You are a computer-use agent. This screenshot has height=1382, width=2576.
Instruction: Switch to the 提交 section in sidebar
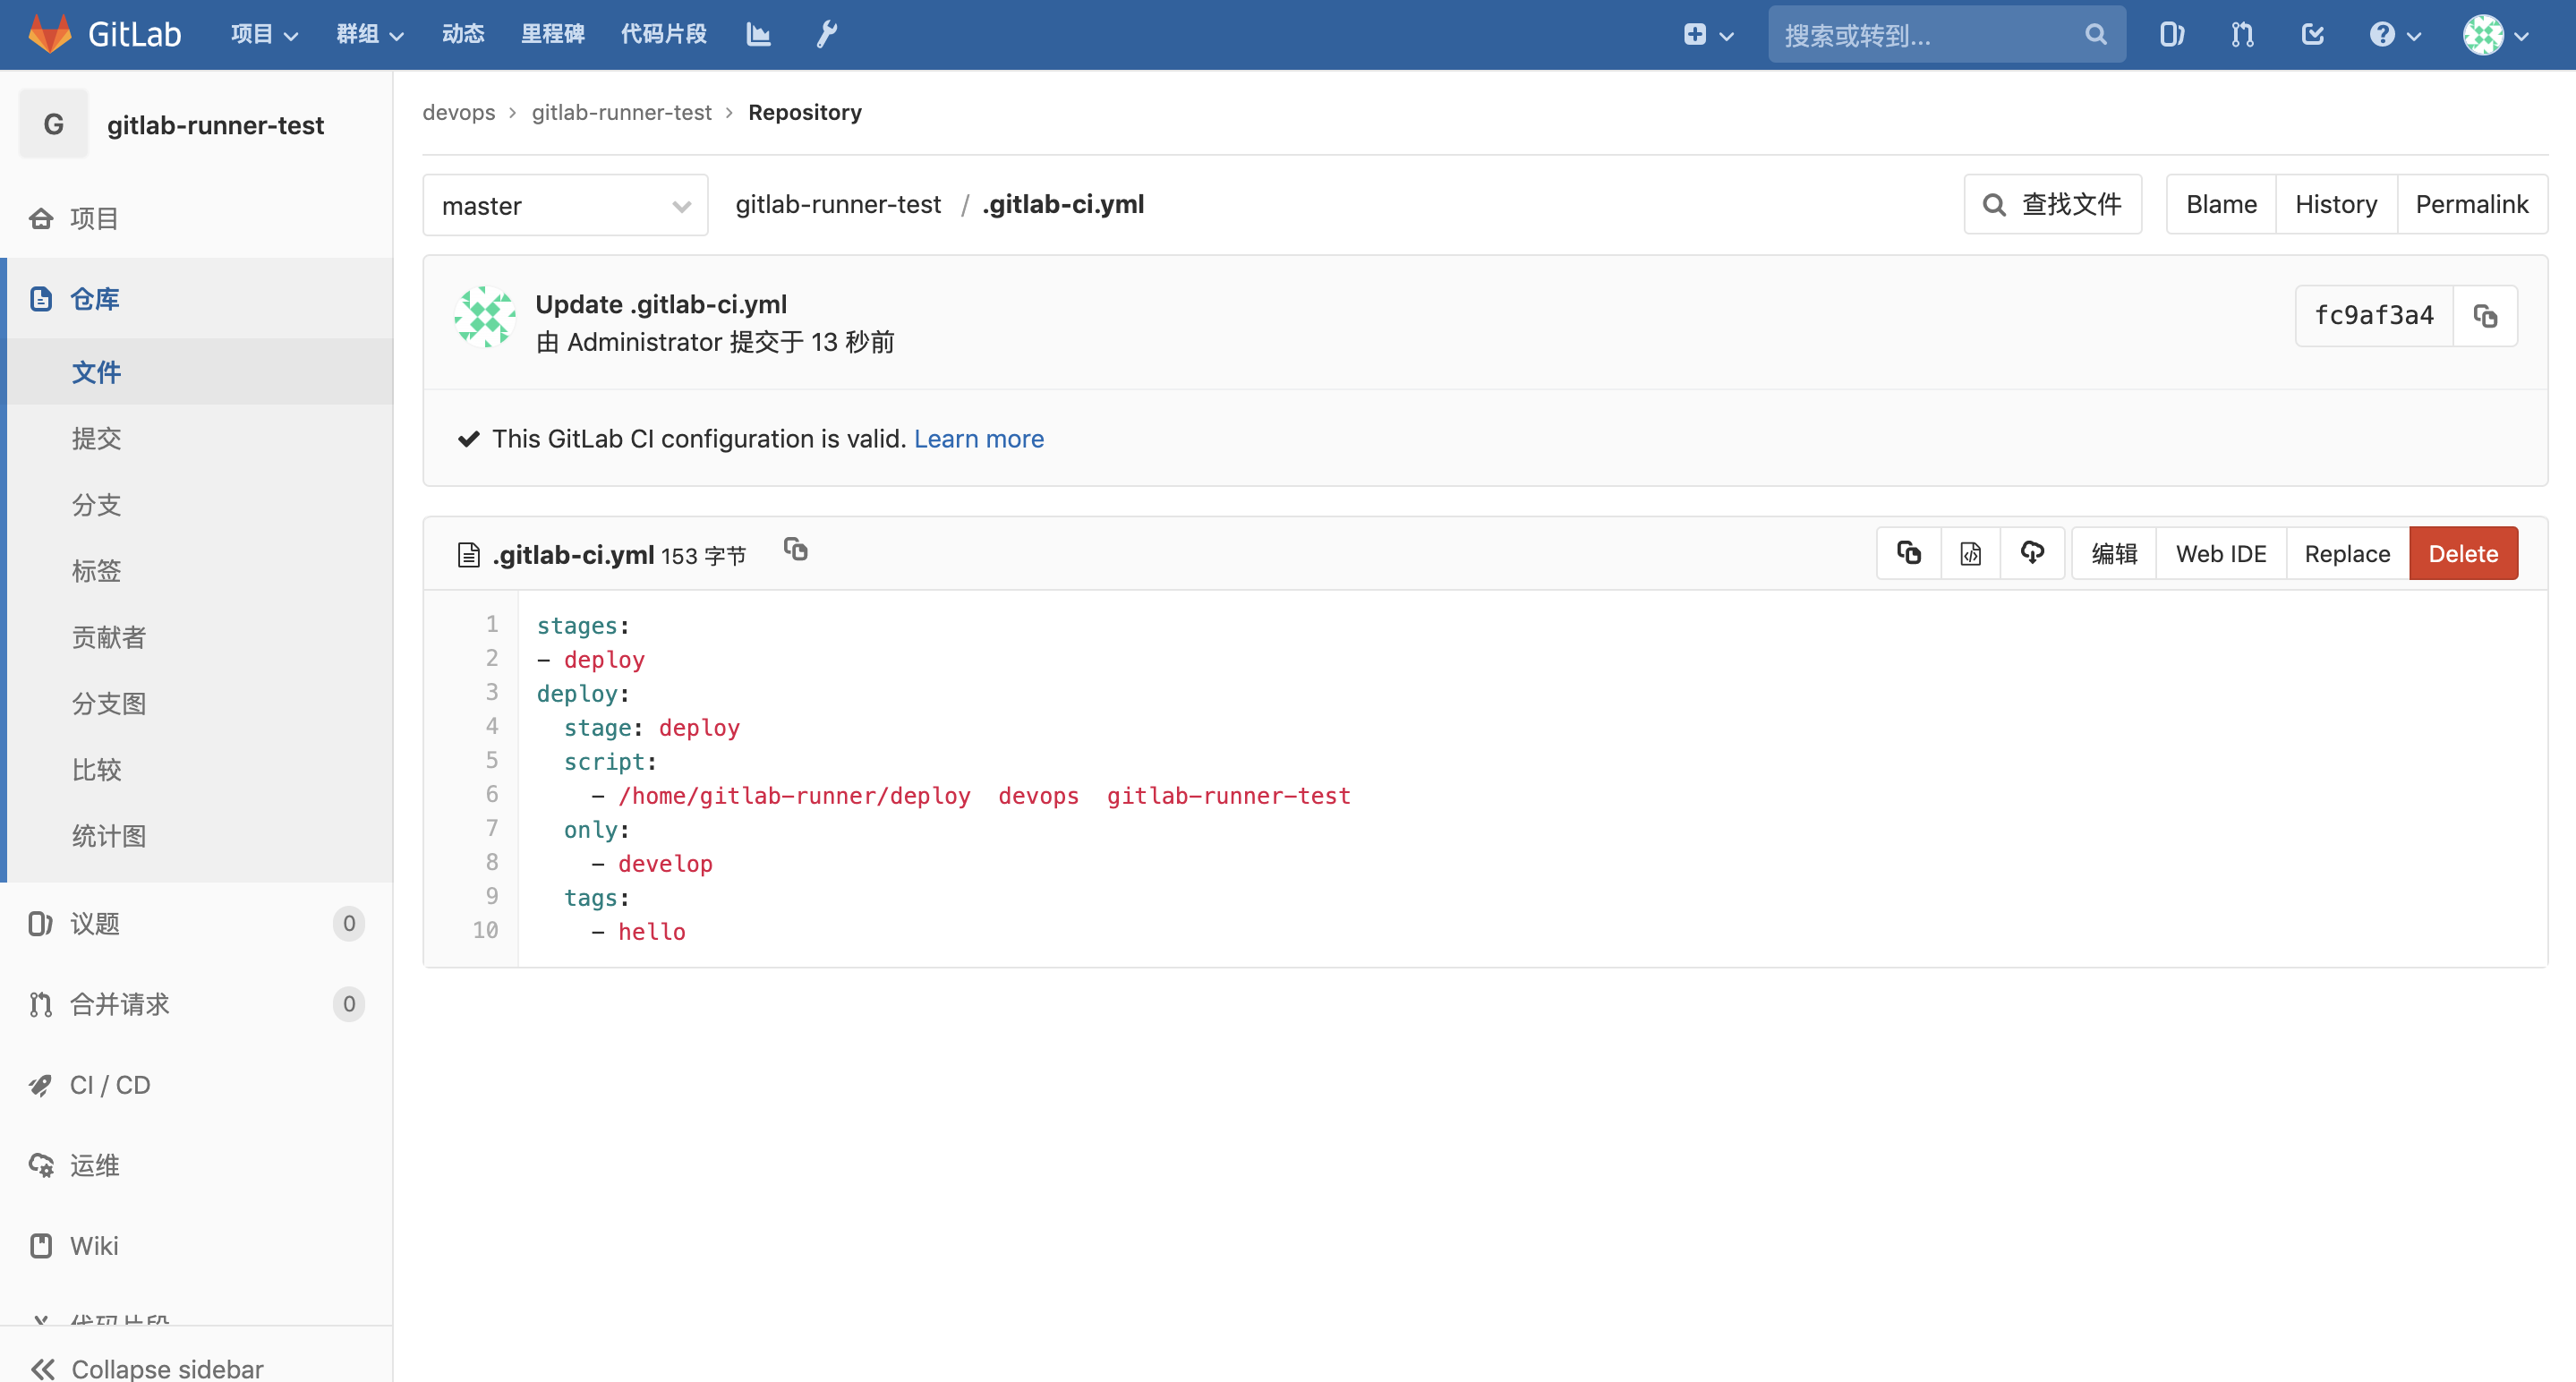[x=97, y=438]
